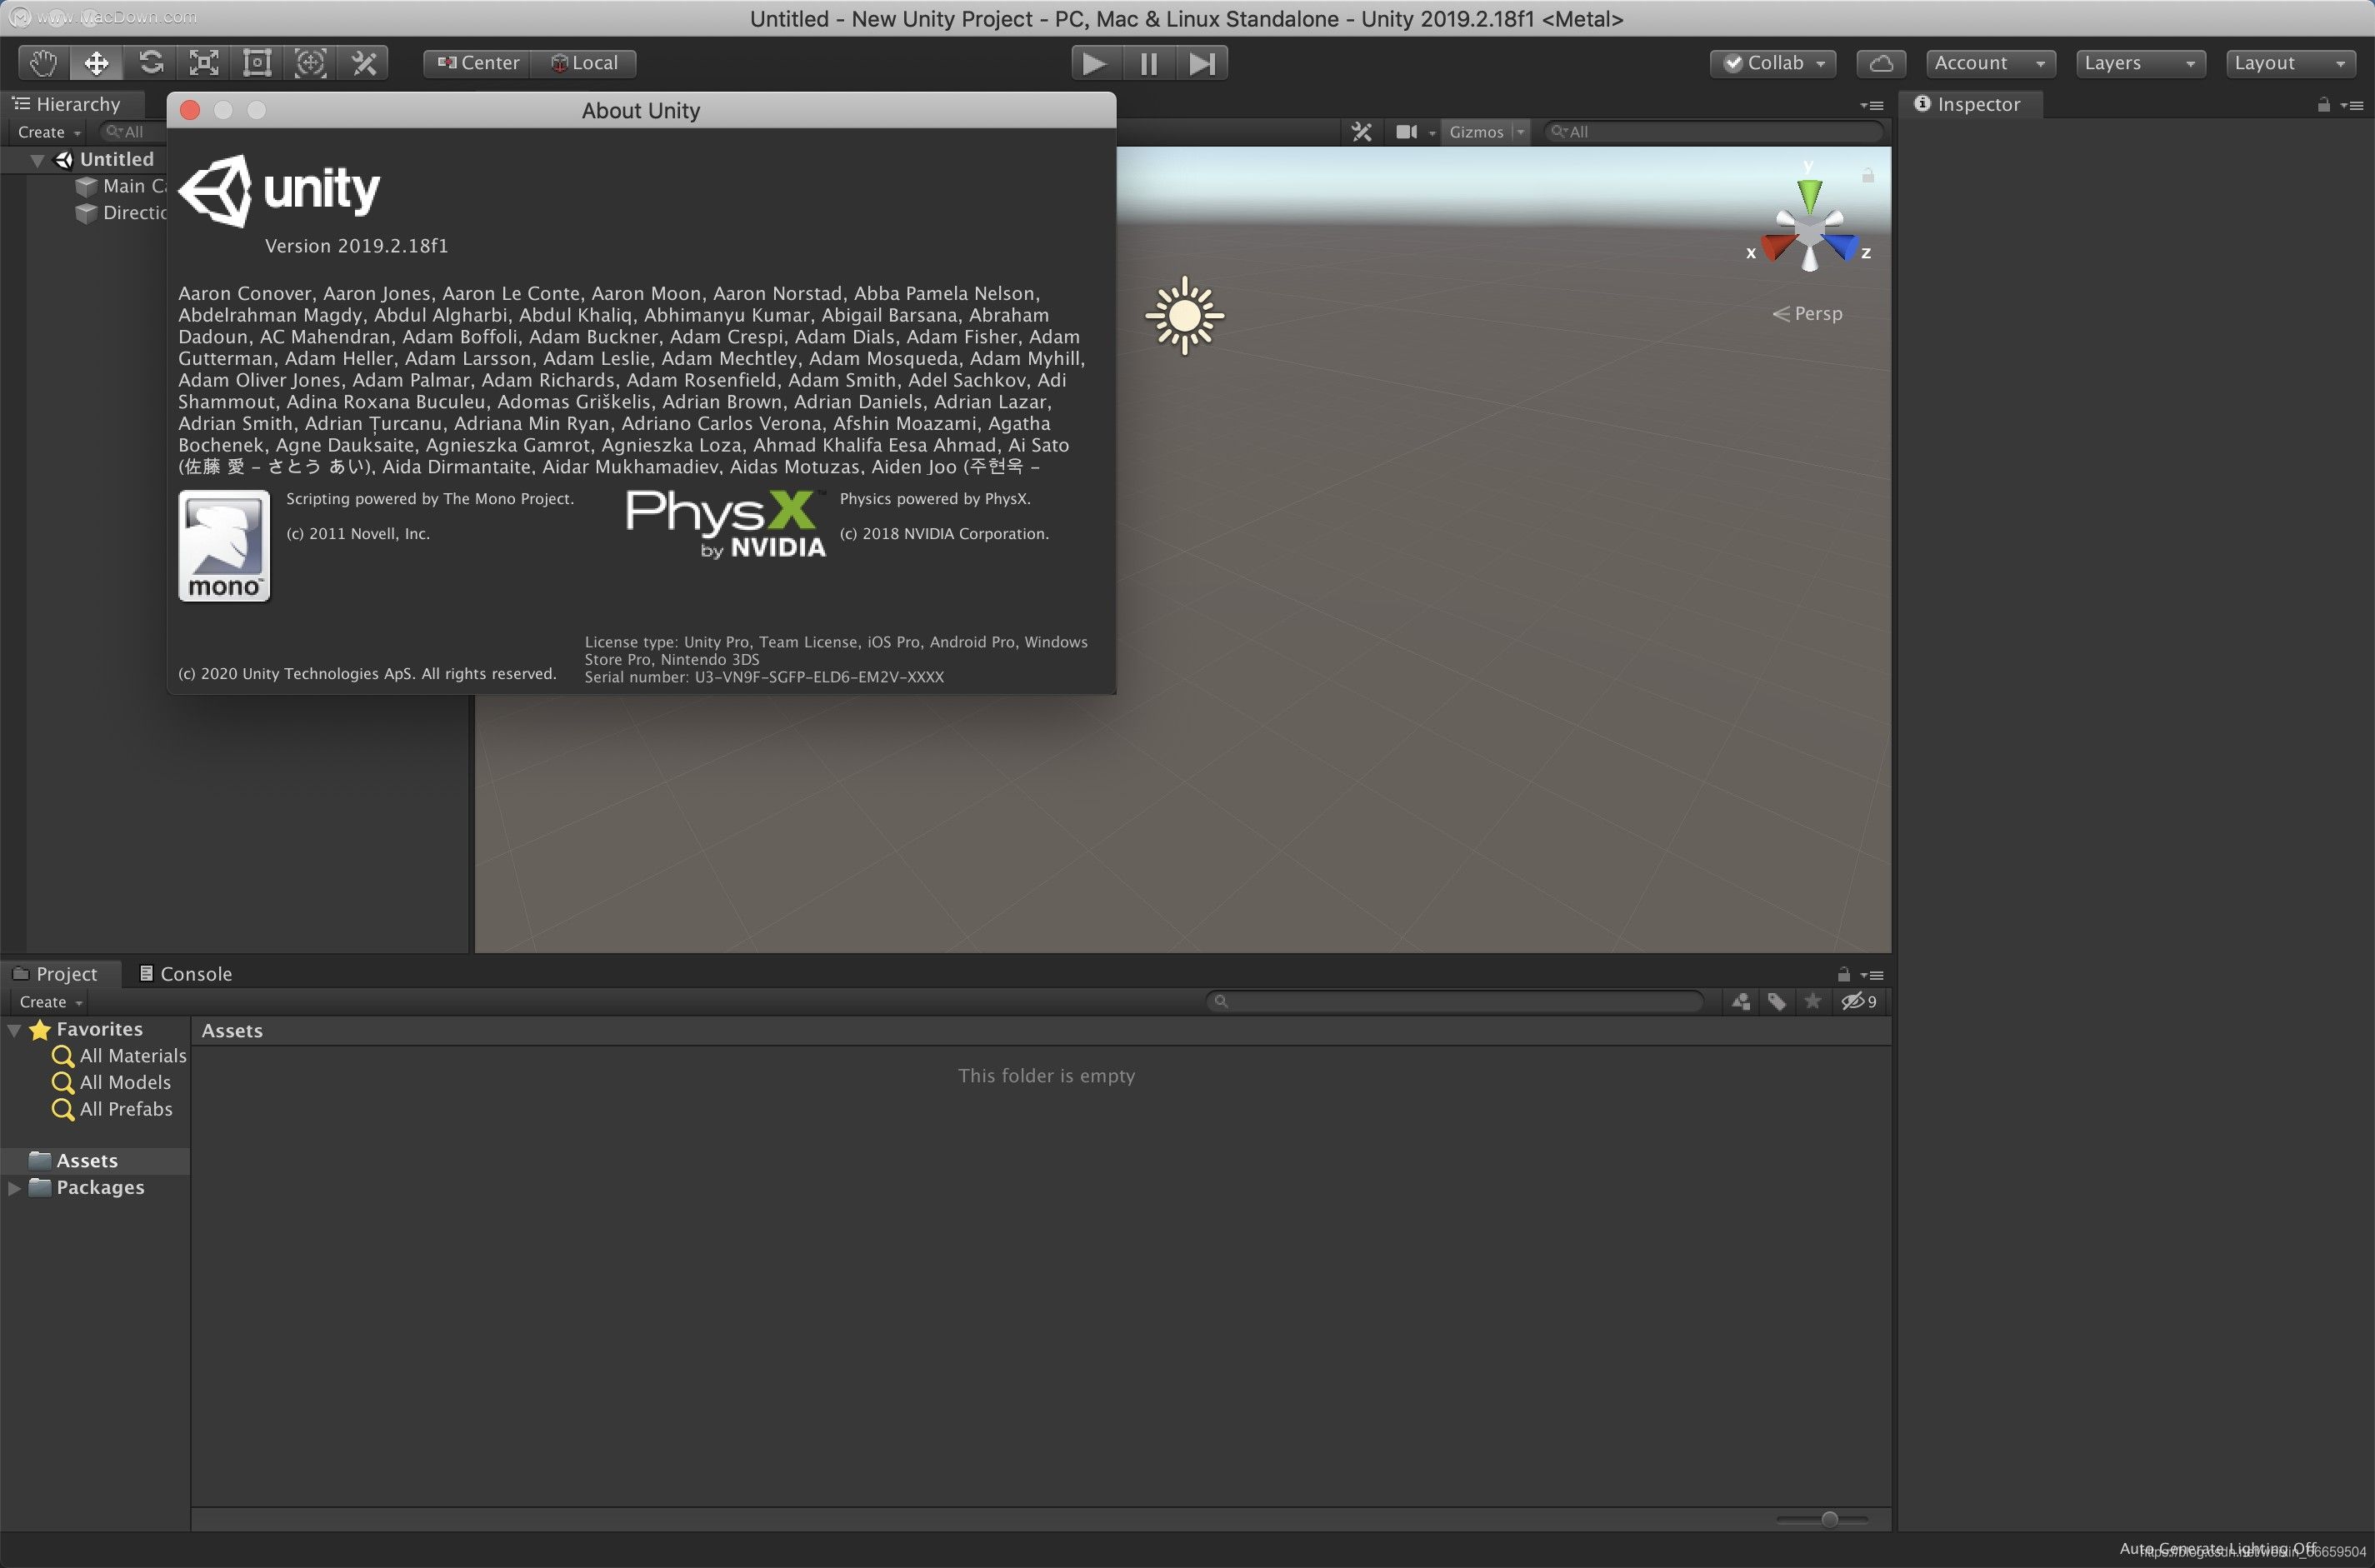Click the Step forward button
Screen dimensions: 2375x1568
[1201, 63]
